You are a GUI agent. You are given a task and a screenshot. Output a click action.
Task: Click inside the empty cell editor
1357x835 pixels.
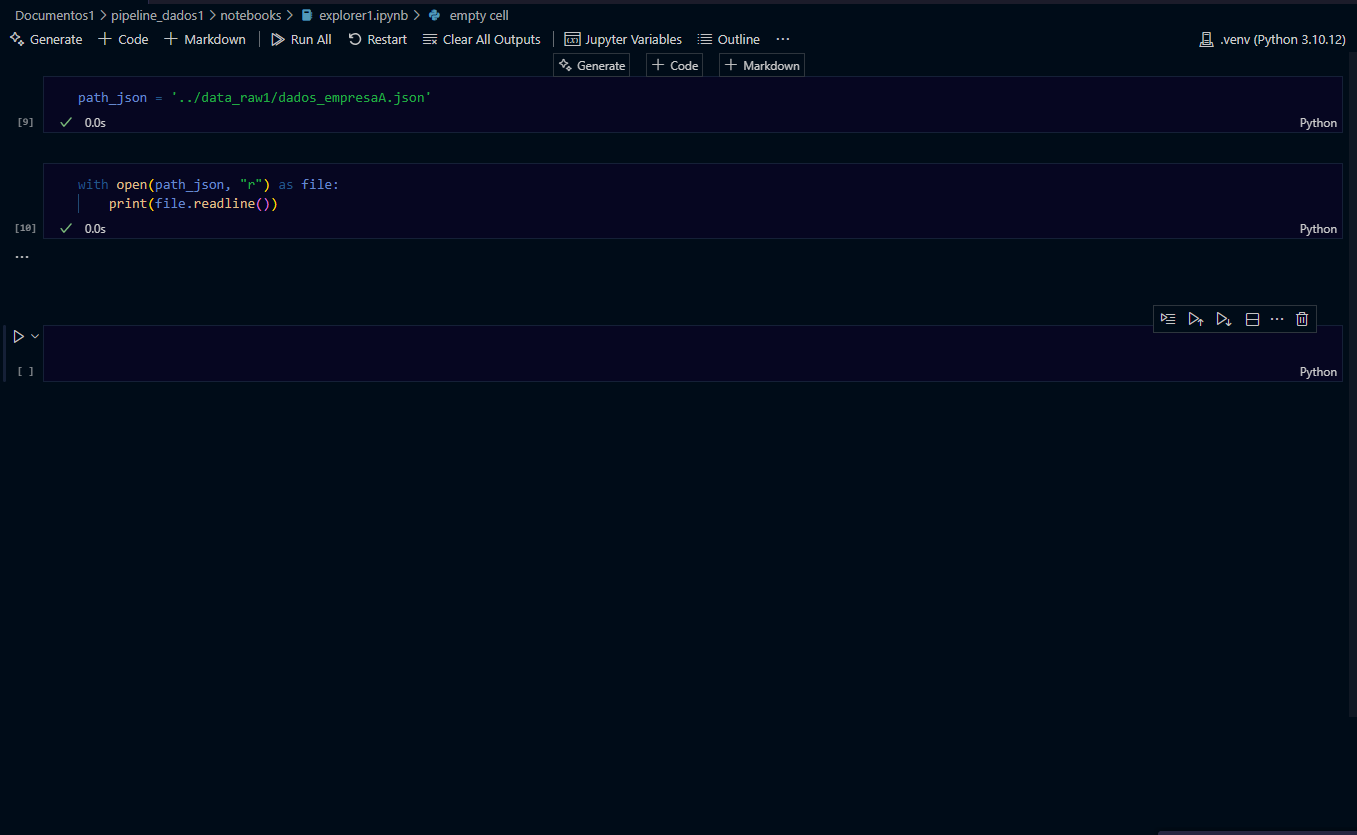click(692, 344)
